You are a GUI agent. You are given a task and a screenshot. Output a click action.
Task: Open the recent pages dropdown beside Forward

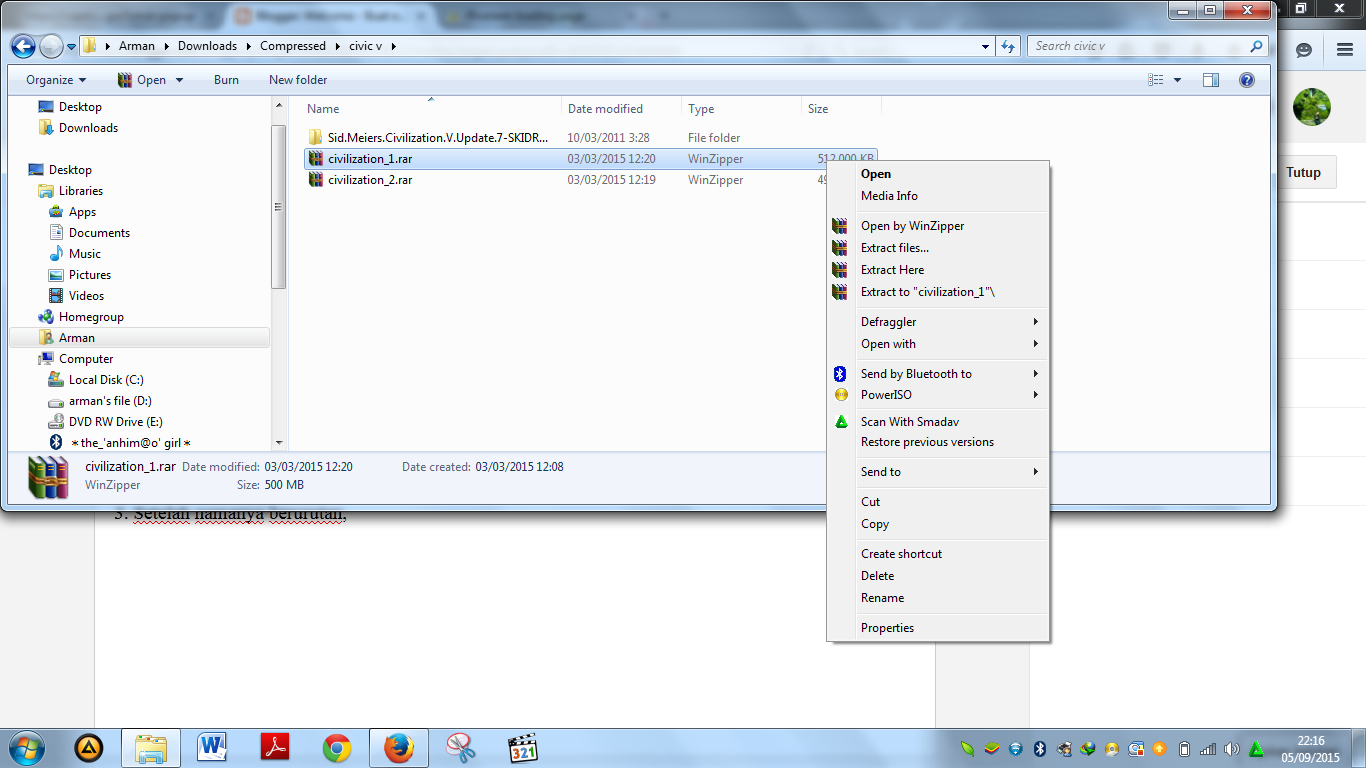pos(71,47)
